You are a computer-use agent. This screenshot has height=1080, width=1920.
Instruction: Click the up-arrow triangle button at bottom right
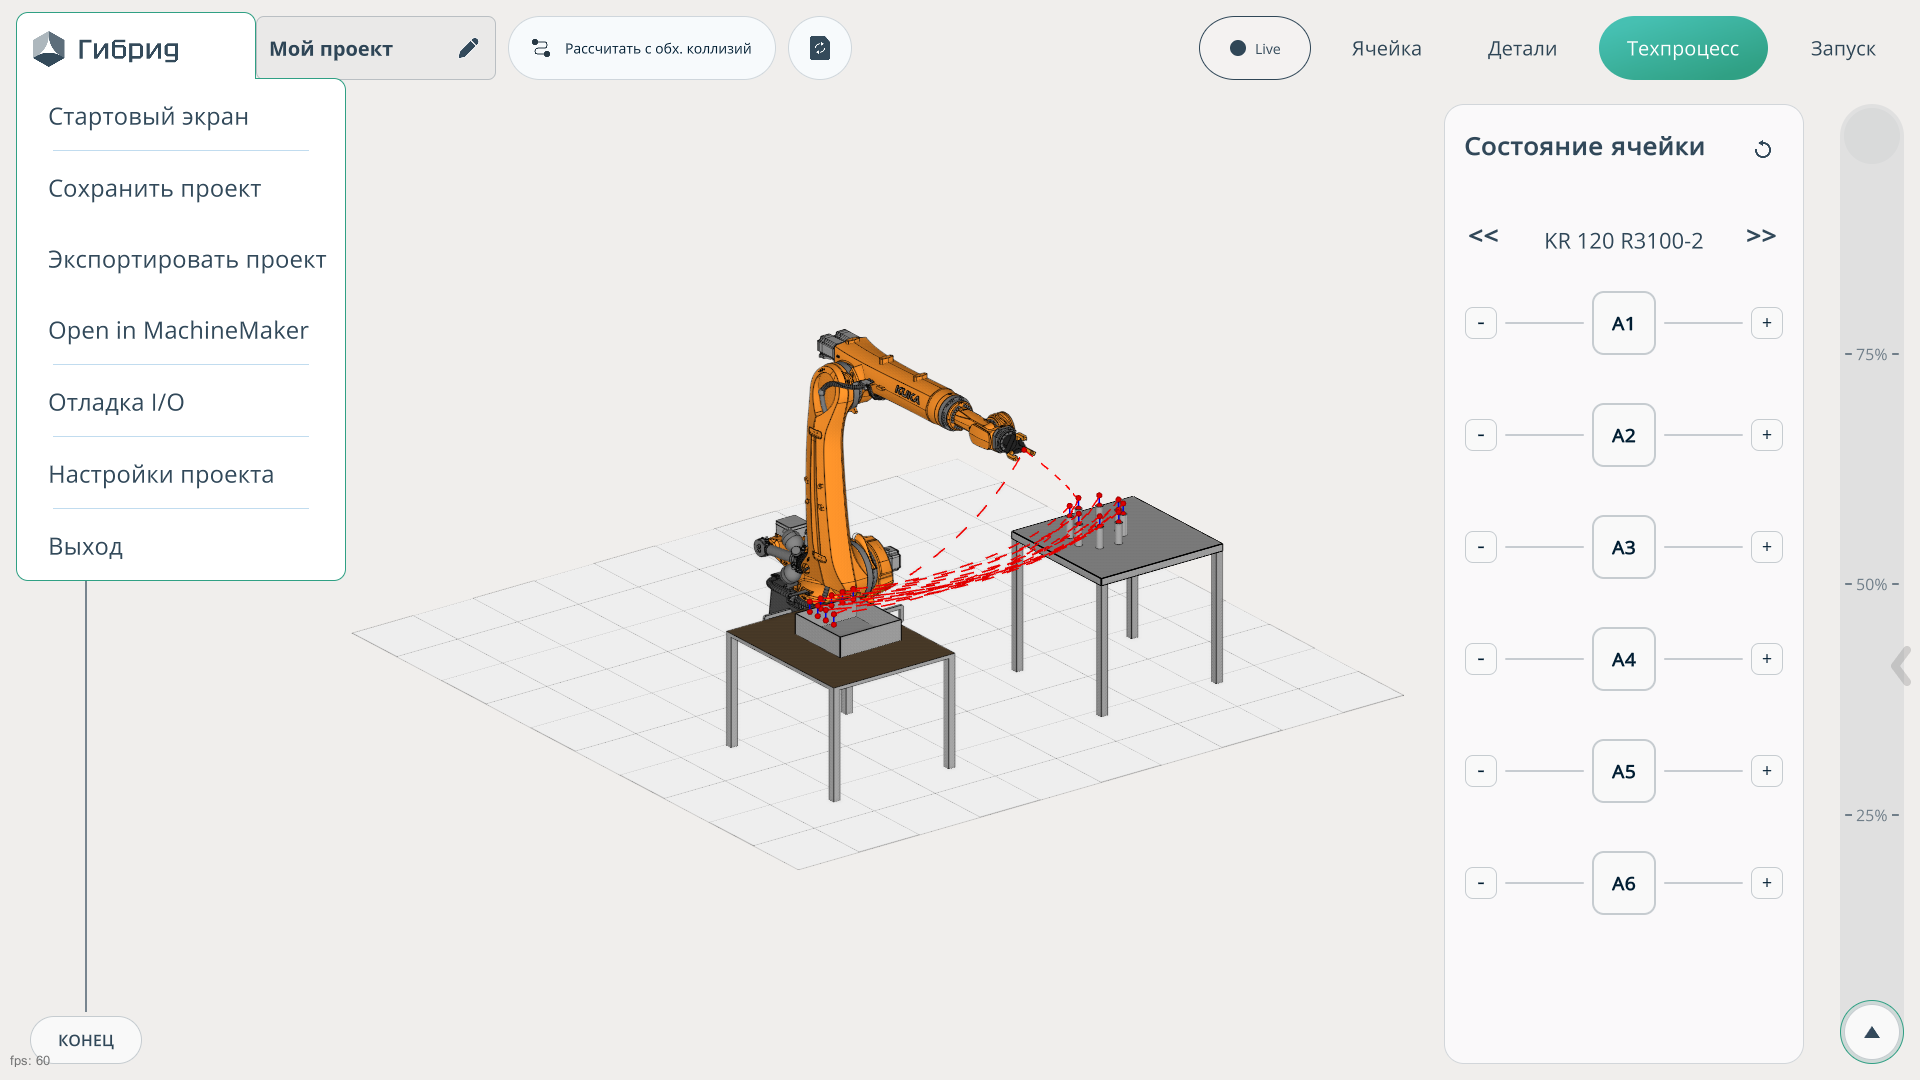tap(1871, 1032)
